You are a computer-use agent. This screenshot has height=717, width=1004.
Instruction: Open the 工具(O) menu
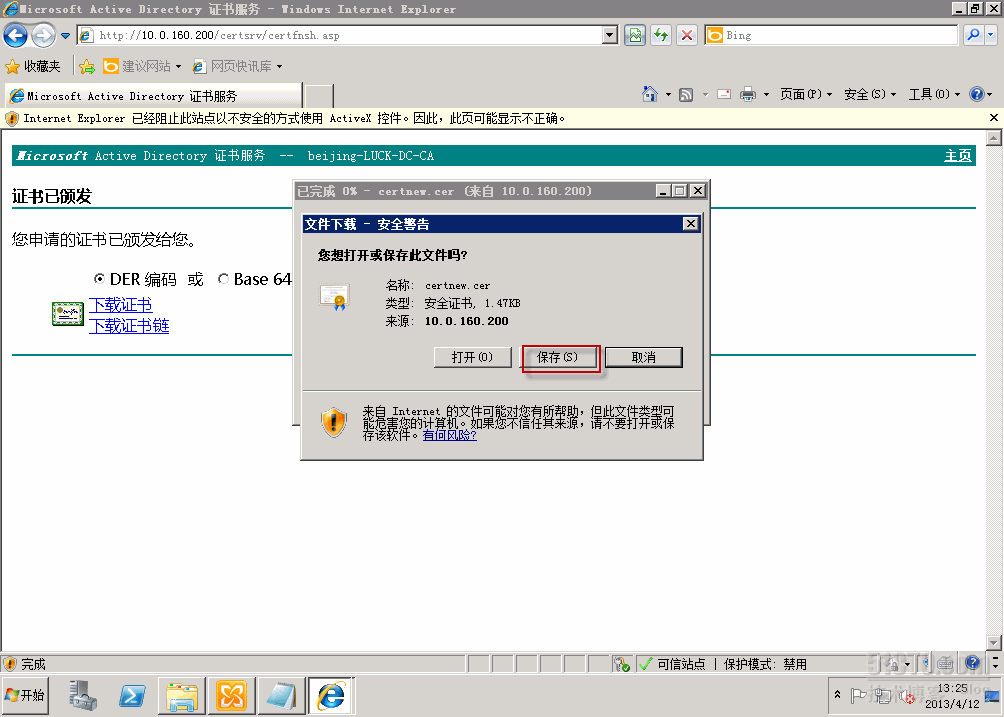point(934,95)
